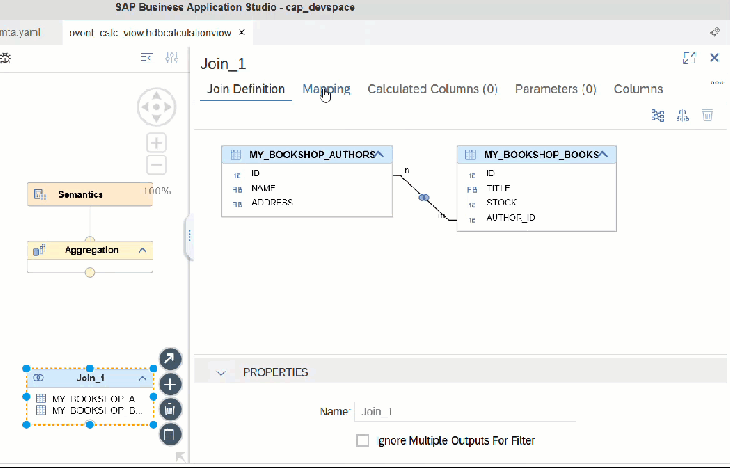This screenshot has width=730, height=468.
Task: Click the expand arrow at canvas bottom corner
Action: (180, 457)
